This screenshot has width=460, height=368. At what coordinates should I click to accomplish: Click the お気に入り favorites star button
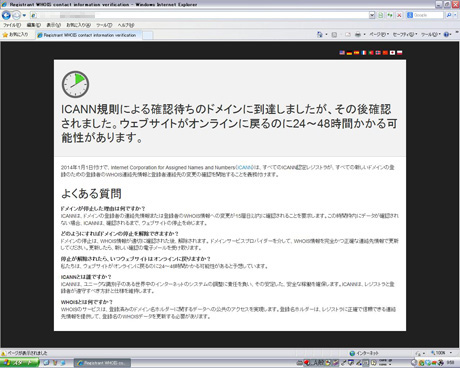[16, 35]
